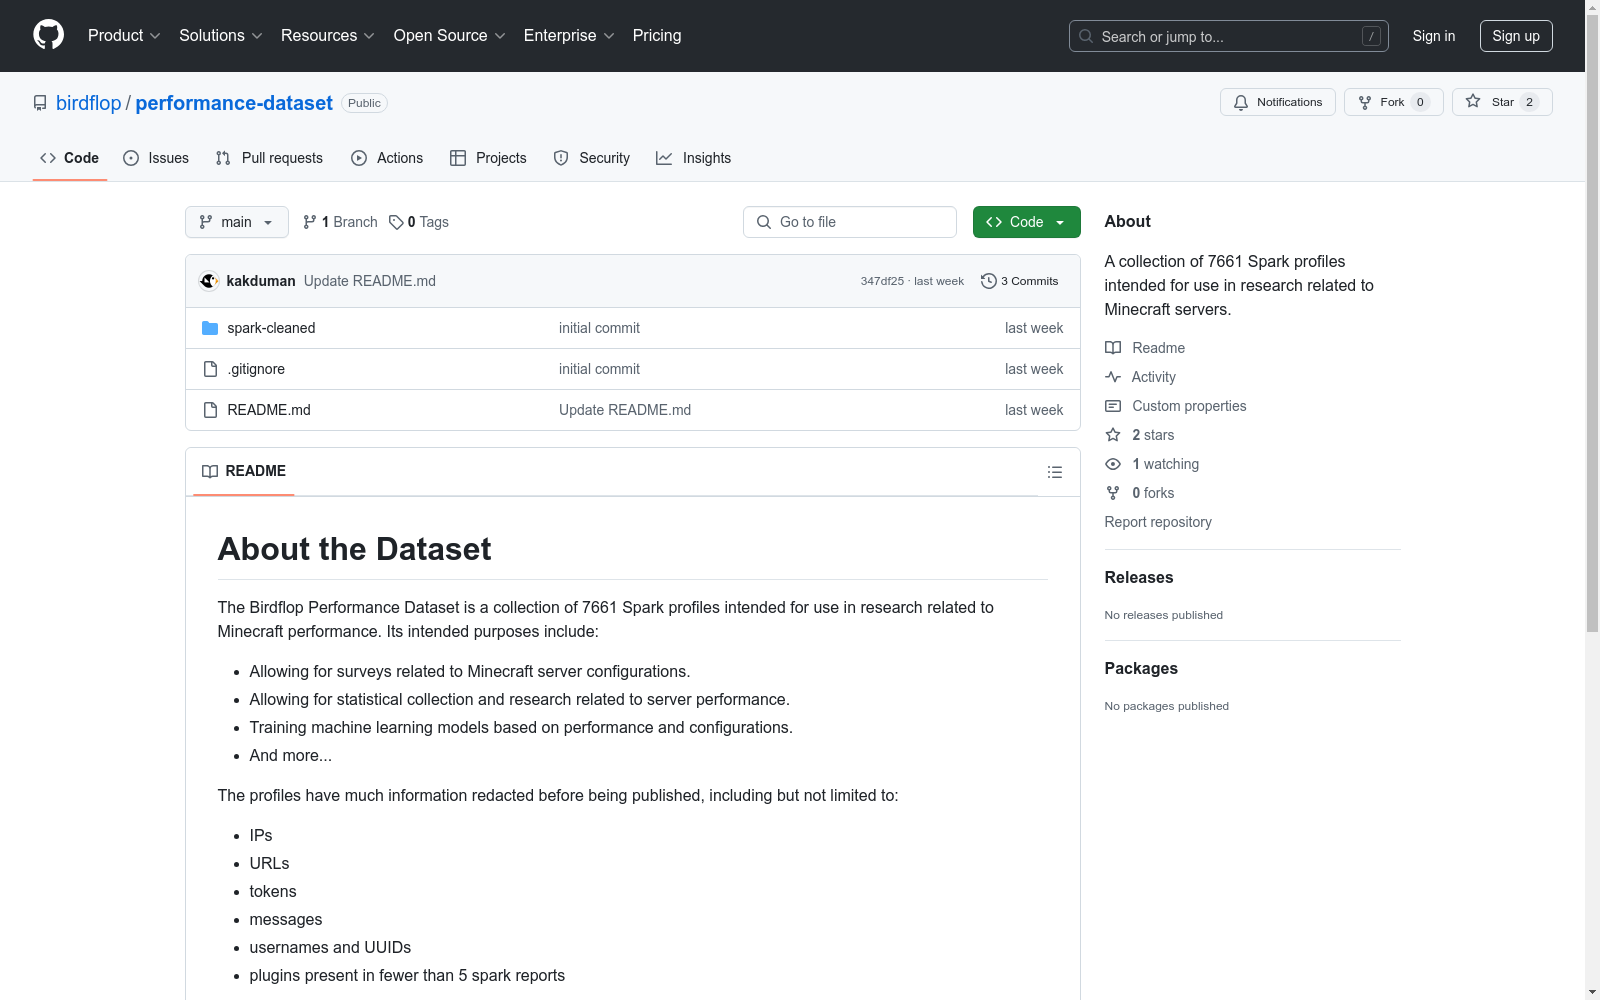Star the repository
This screenshot has height=1000, width=1600.
tap(1501, 102)
